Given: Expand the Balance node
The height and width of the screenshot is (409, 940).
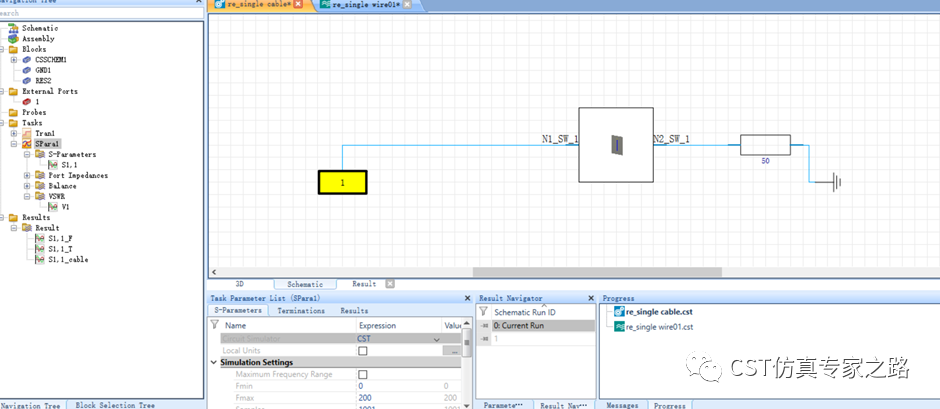Looking at the screenshot, I should (27, 186).
